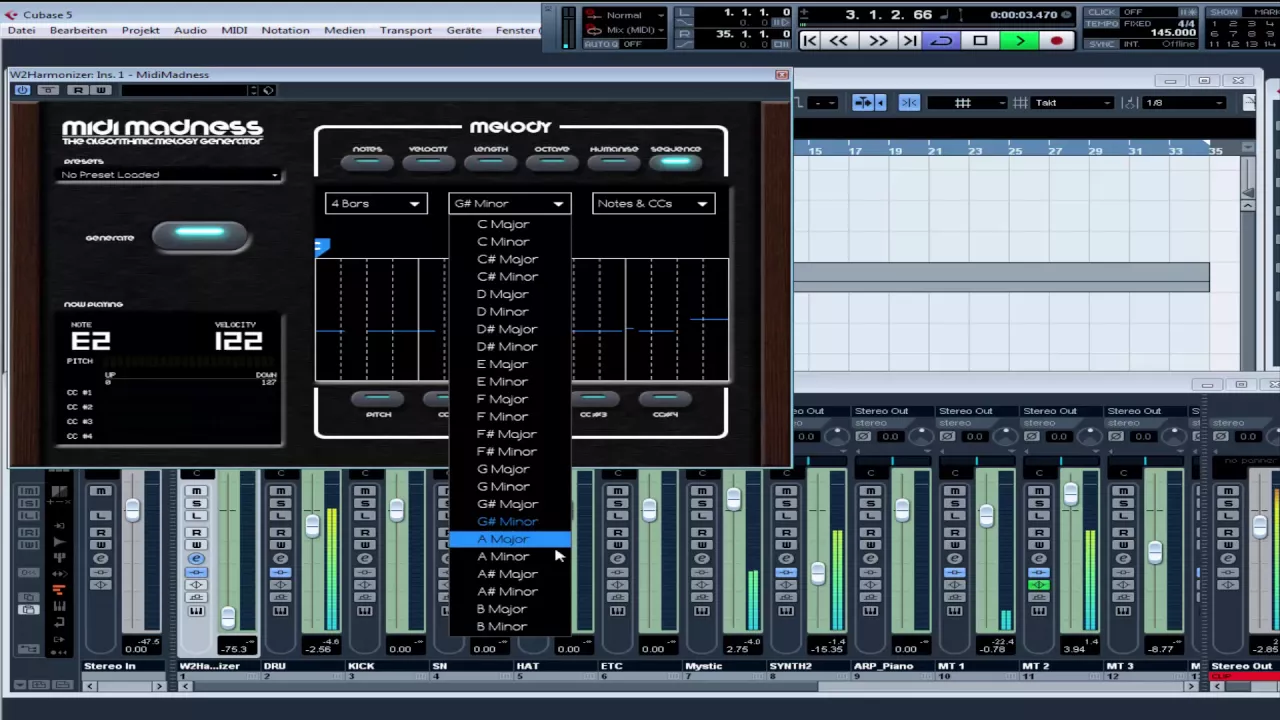This screenshot has width=1280, height=720.
Task: Click the tempo value 145.000
Action: [1172, 33]
